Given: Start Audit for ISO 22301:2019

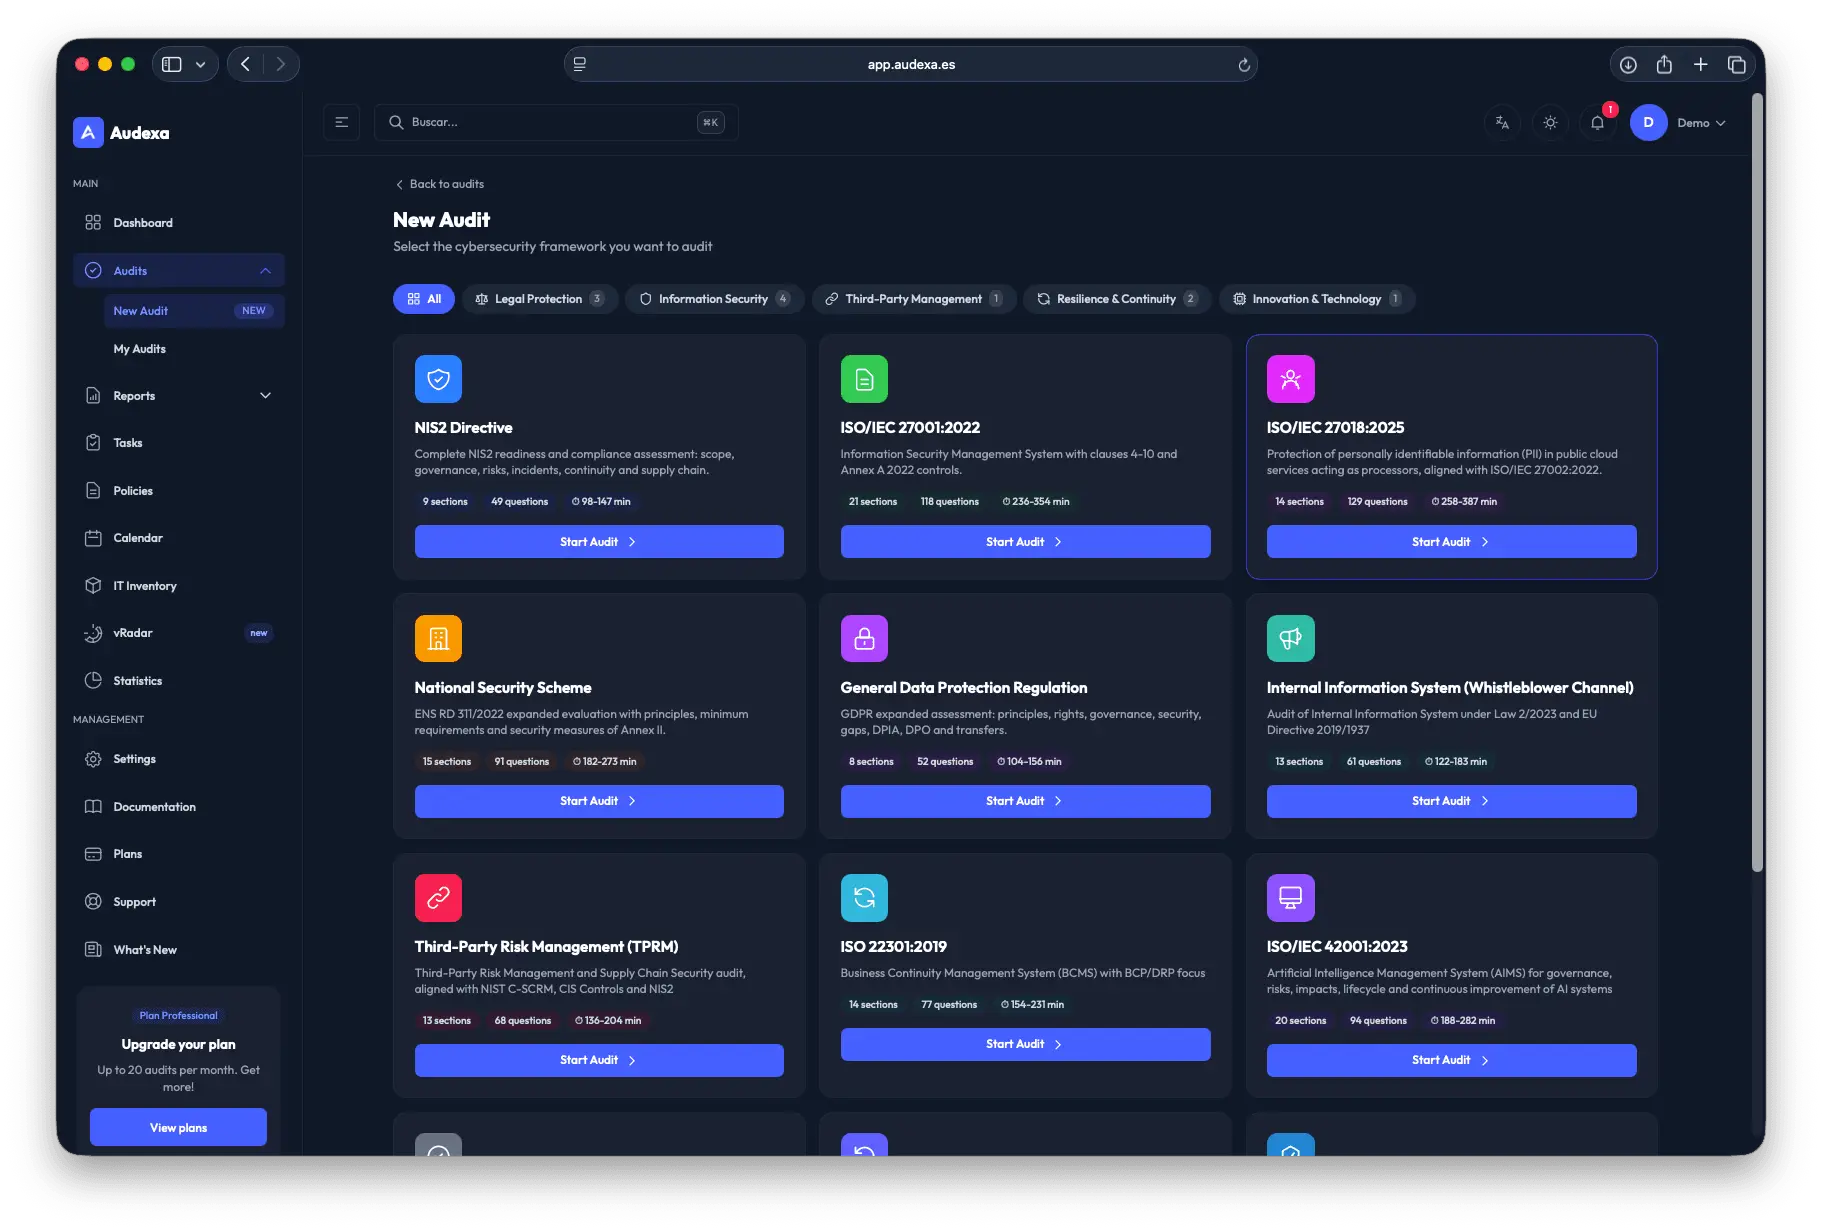Looking at the screenshot, I should click(x=1025, y=1044).
